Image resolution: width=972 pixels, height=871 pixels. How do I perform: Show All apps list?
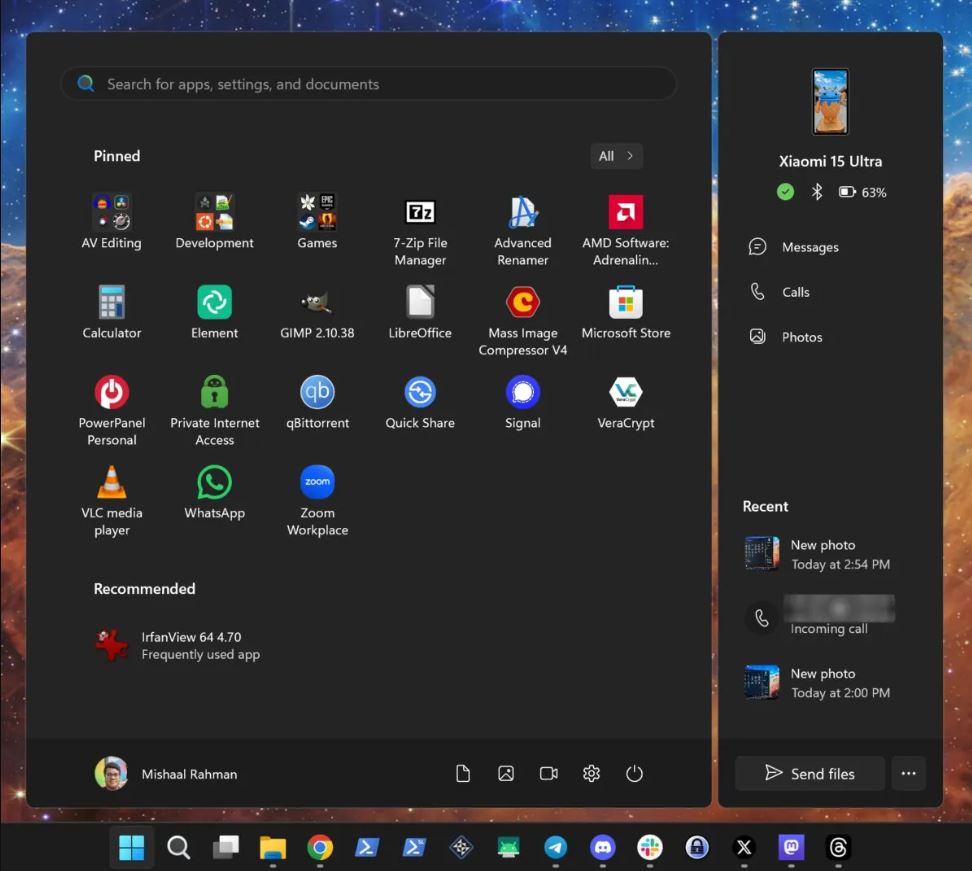click(615, 156)
